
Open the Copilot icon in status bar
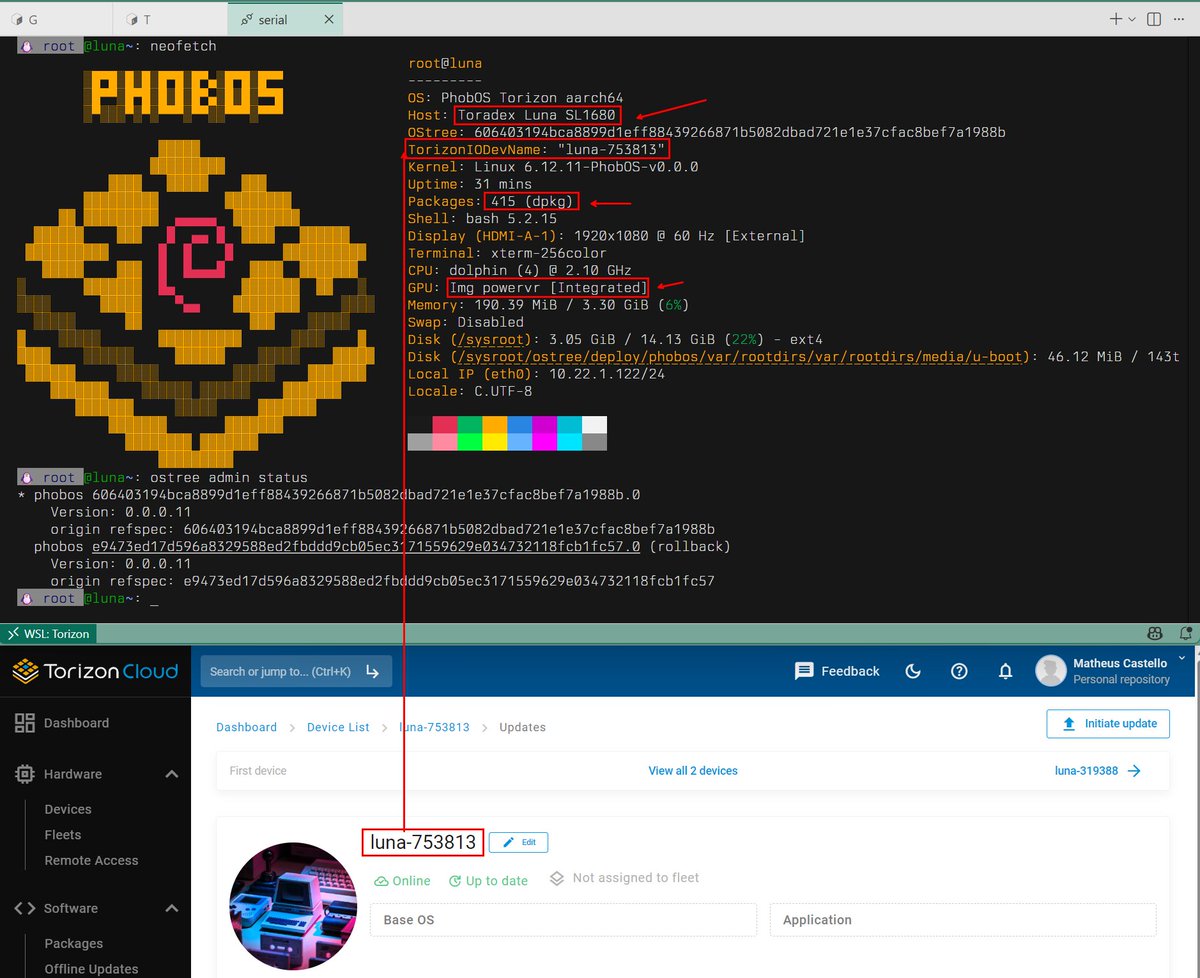point(1154,633)
